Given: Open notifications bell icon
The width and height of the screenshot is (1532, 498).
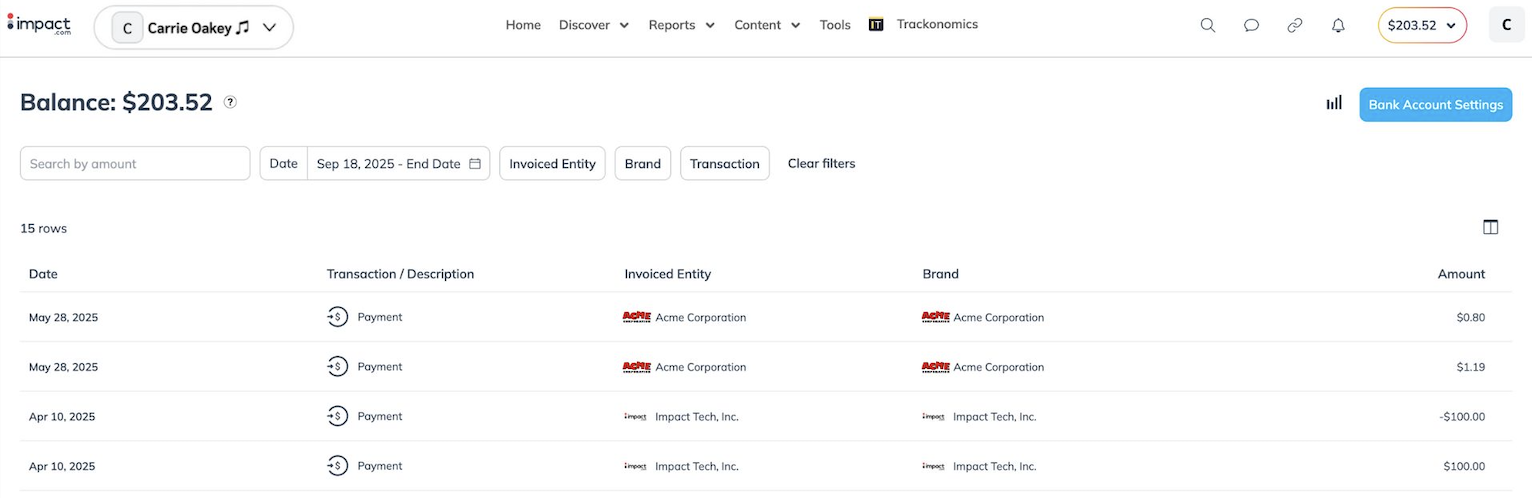Looking at the screenshot, I should tap(1338, 26).
